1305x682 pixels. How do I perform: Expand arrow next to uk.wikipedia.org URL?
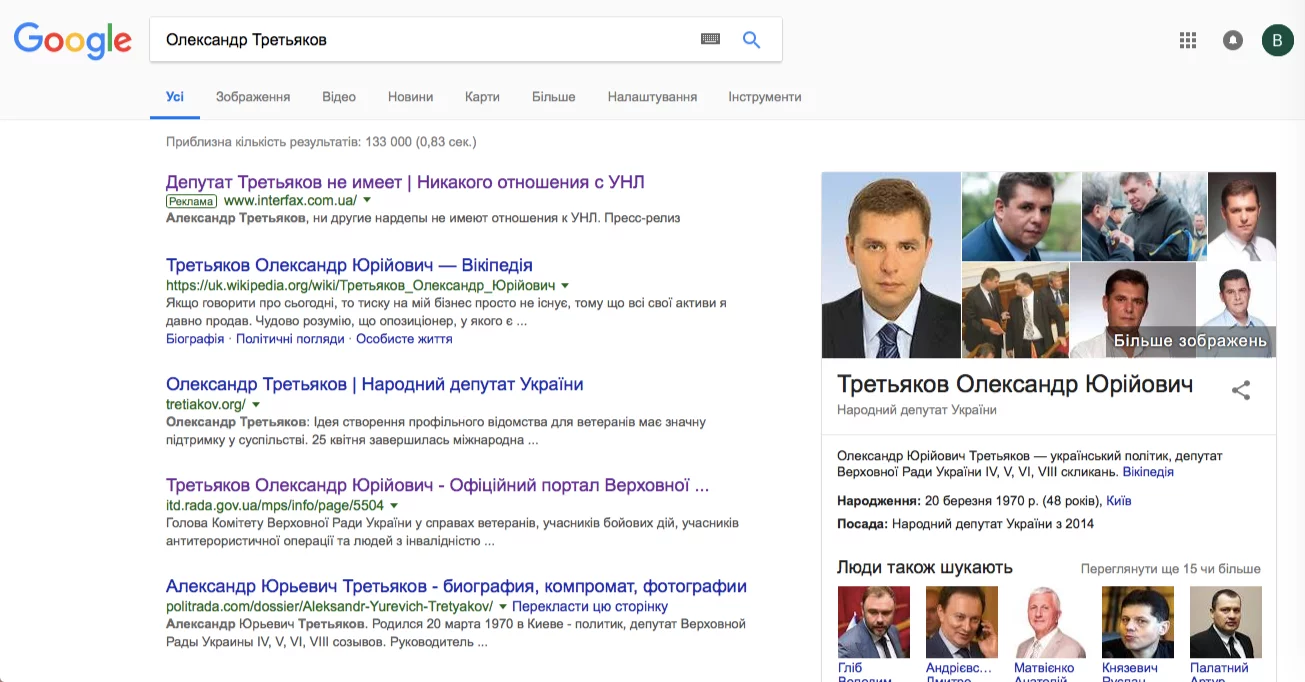[566, 286]
